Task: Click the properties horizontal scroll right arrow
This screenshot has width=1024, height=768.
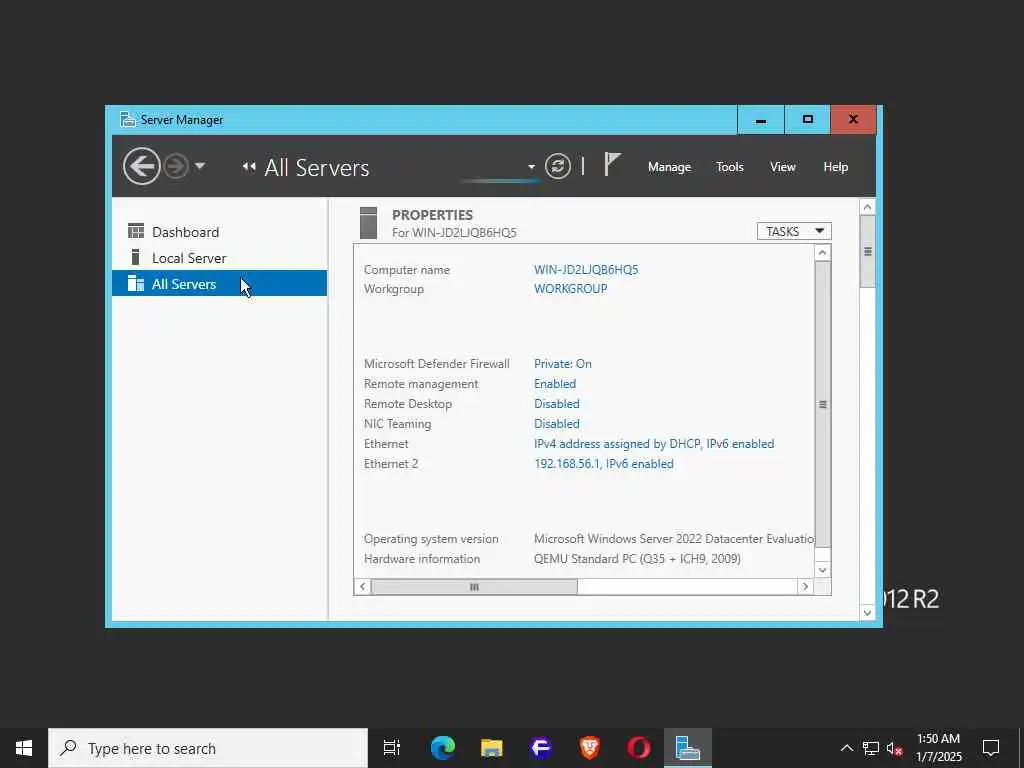Action: tap(805, 586)
